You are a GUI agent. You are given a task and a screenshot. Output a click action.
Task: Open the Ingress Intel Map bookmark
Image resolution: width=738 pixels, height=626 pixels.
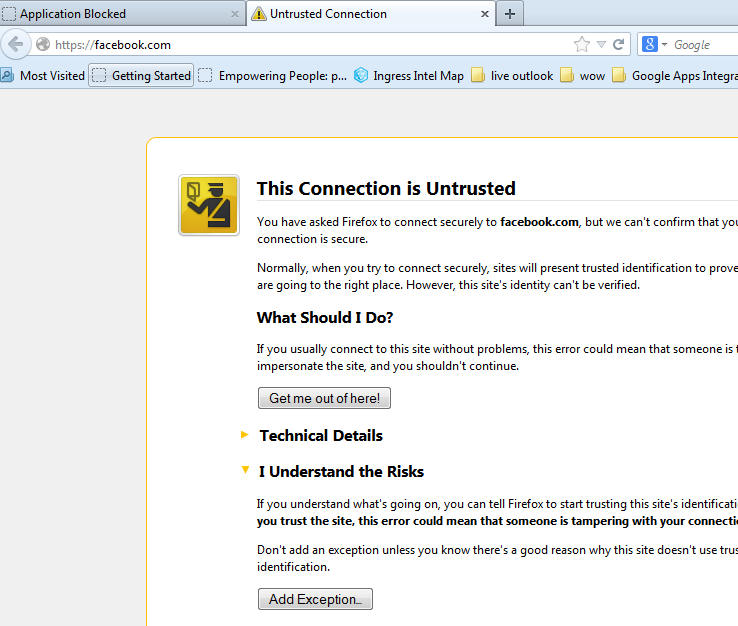click(x=409, y=76)
